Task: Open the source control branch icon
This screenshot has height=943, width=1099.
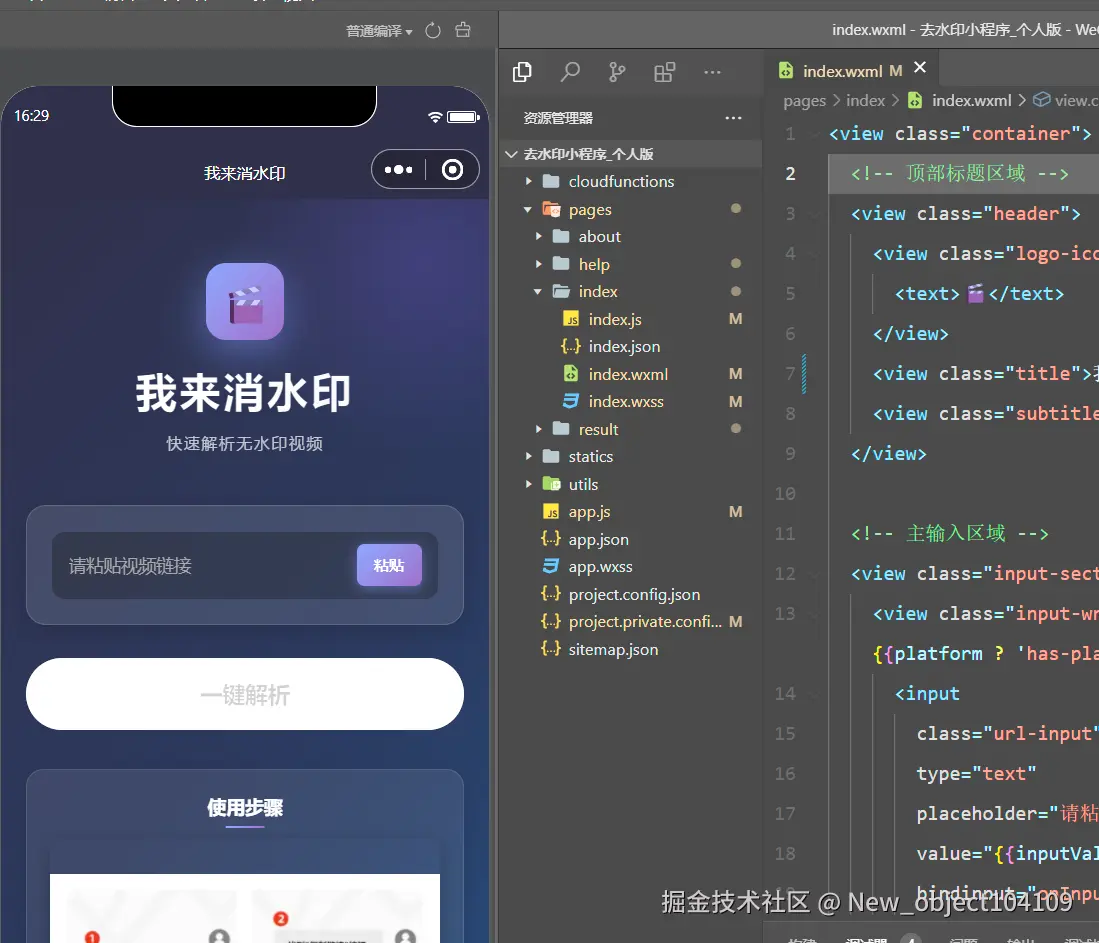Action: tap(617, 72)
